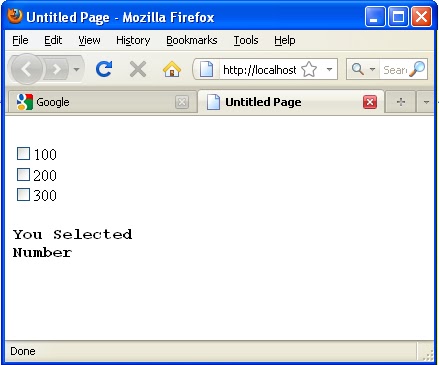Go forward with the Forward arrow button
This screenshot has width=439, height=365.
click(56, 69)
